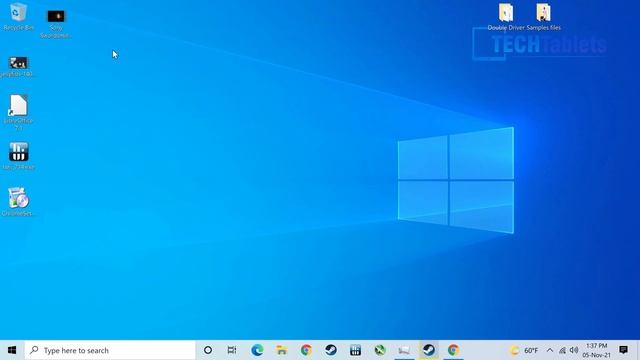Open Cortana from the taskbar circle icon

(x=208, y=350)
